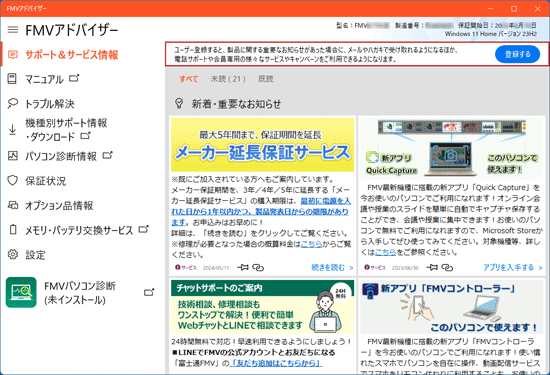Screen dimensions: 550x375
Task: Click the 設定 gear icon
Action: point(13,254)
